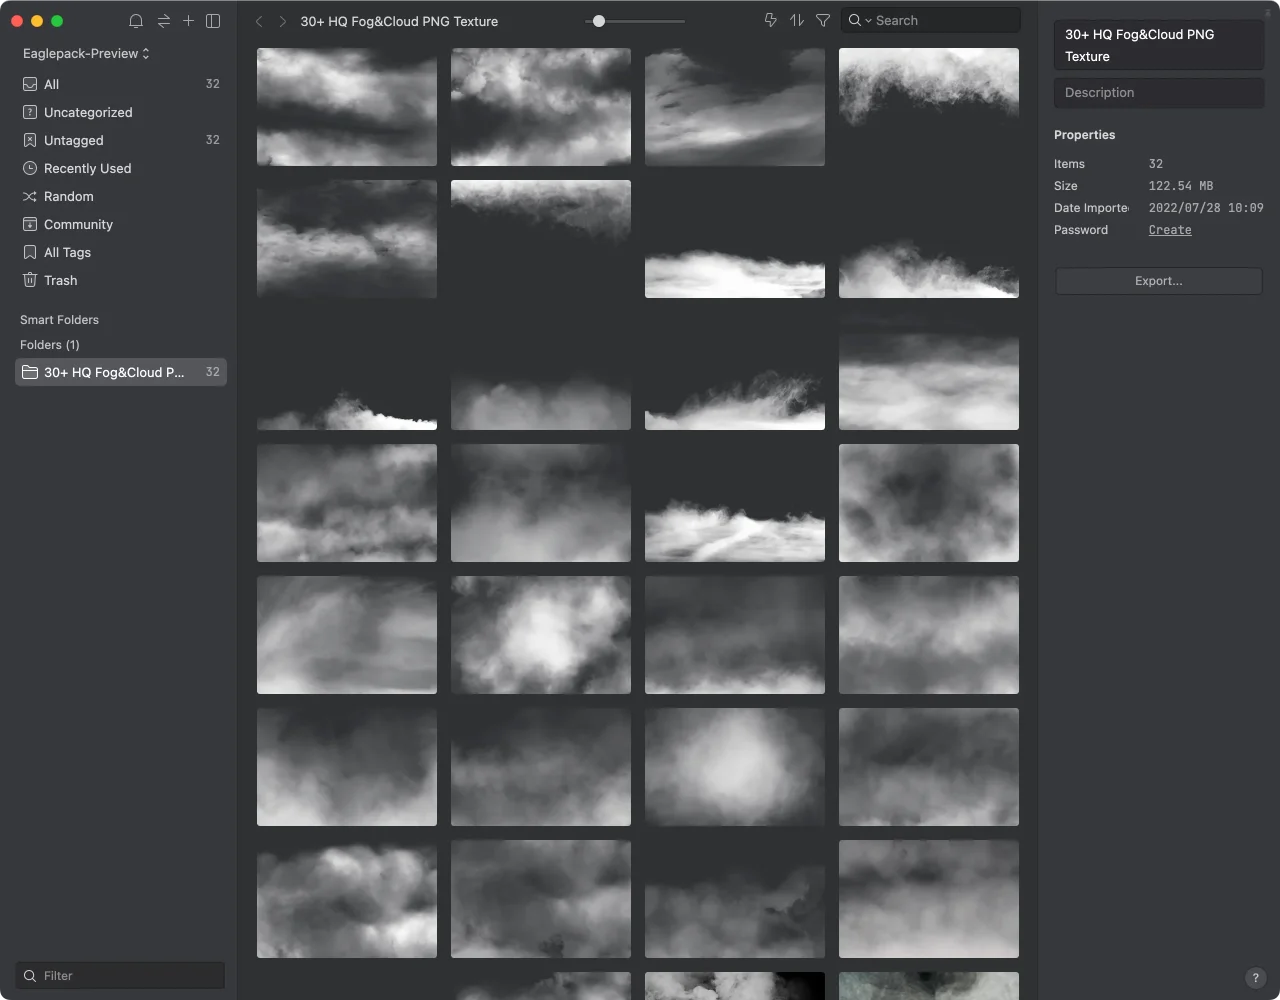The width and height of the screenshot is (1280, 1000).
Task: Select the fourth thumbnail in fourth row
Action: pos(929,503)
